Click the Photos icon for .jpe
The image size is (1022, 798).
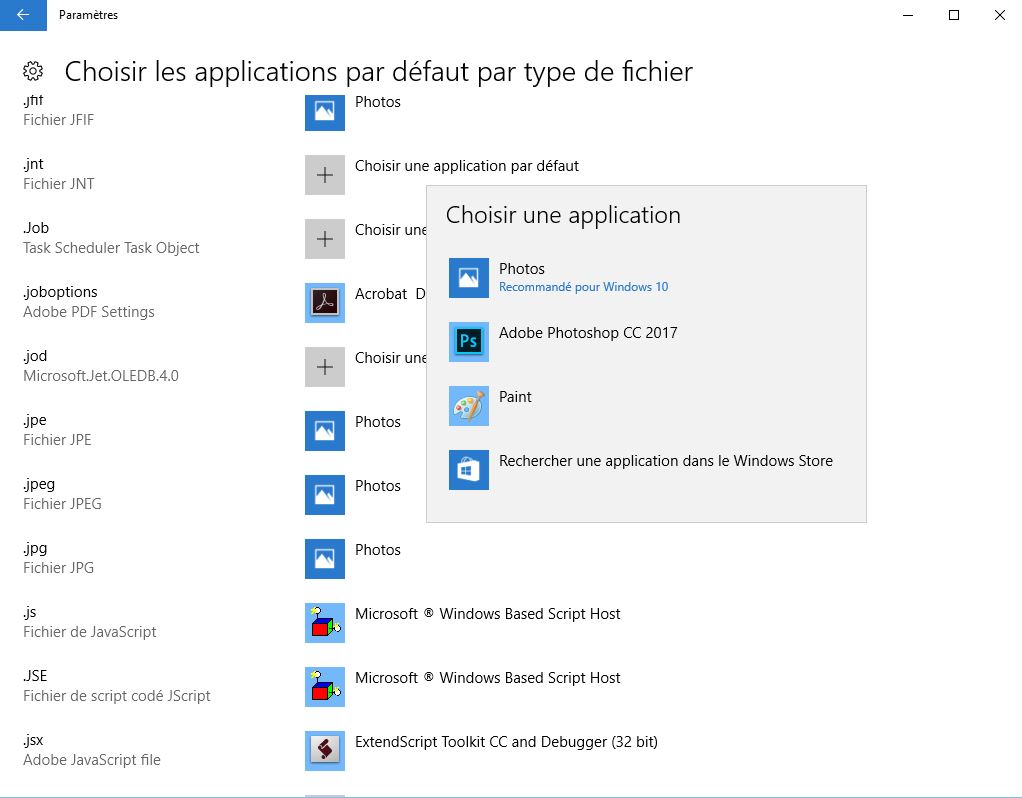click(x=325, y=430)
